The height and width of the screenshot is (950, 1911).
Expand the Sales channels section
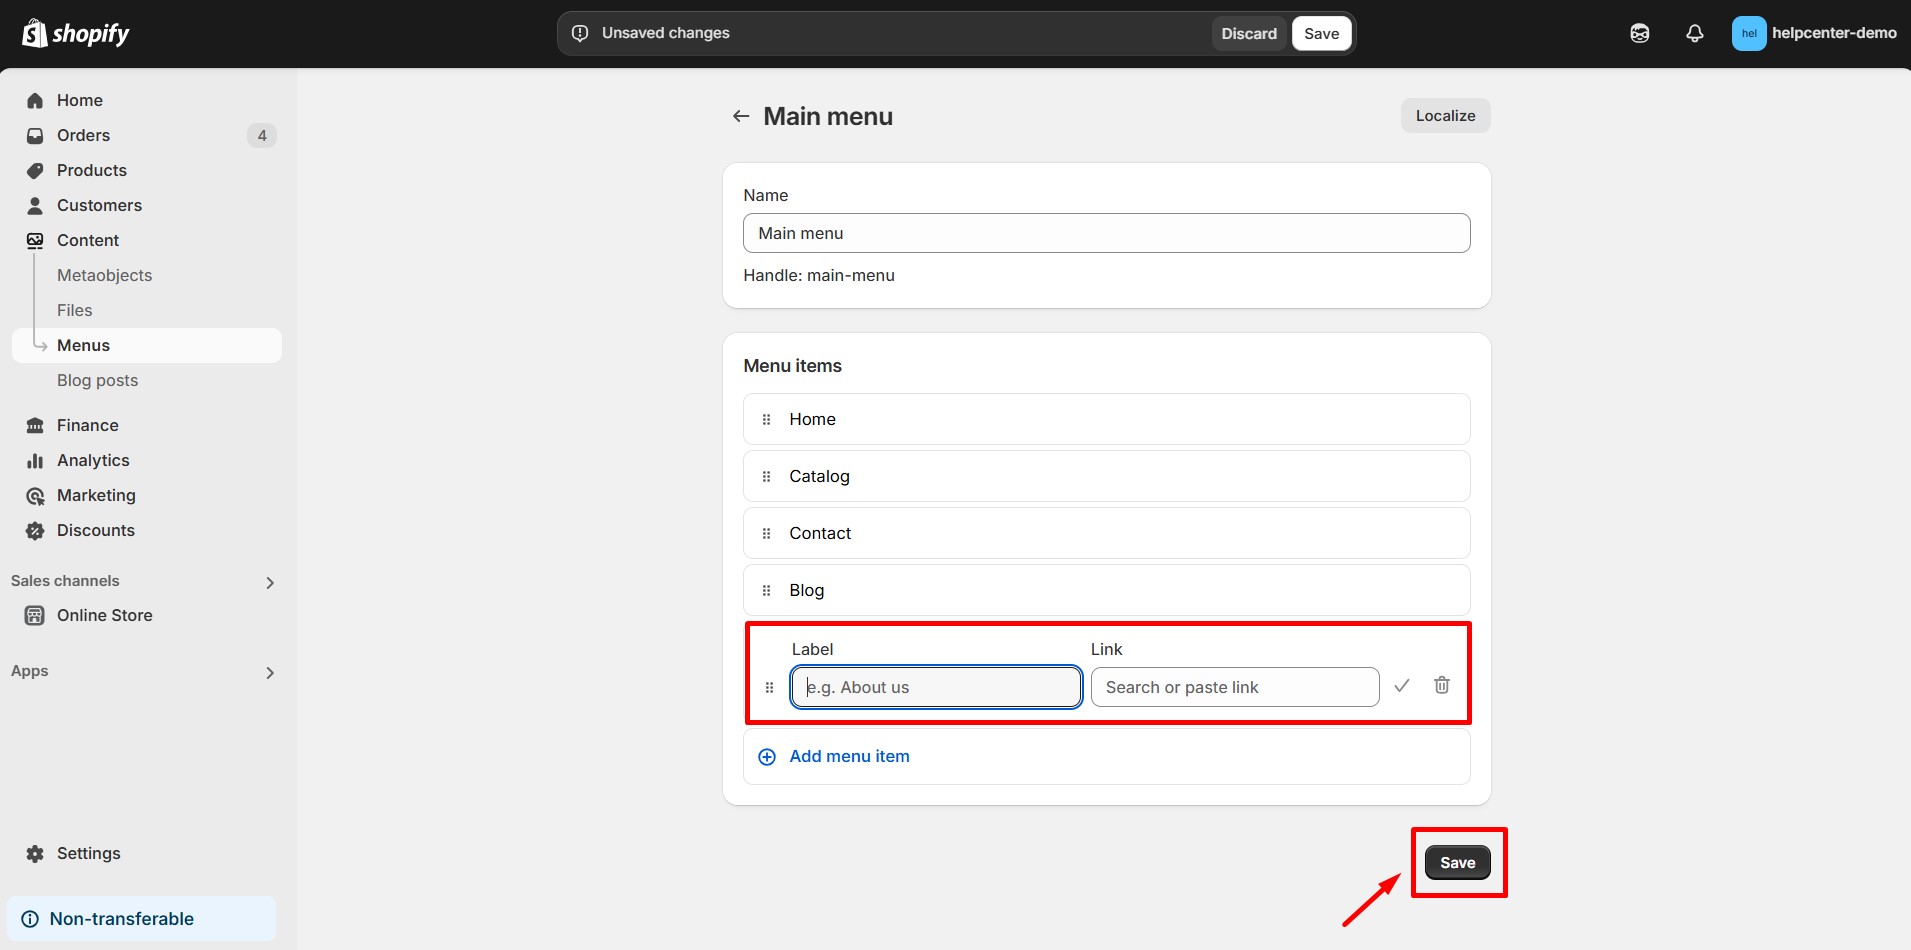pyautogui.click(x=269, y=581)
